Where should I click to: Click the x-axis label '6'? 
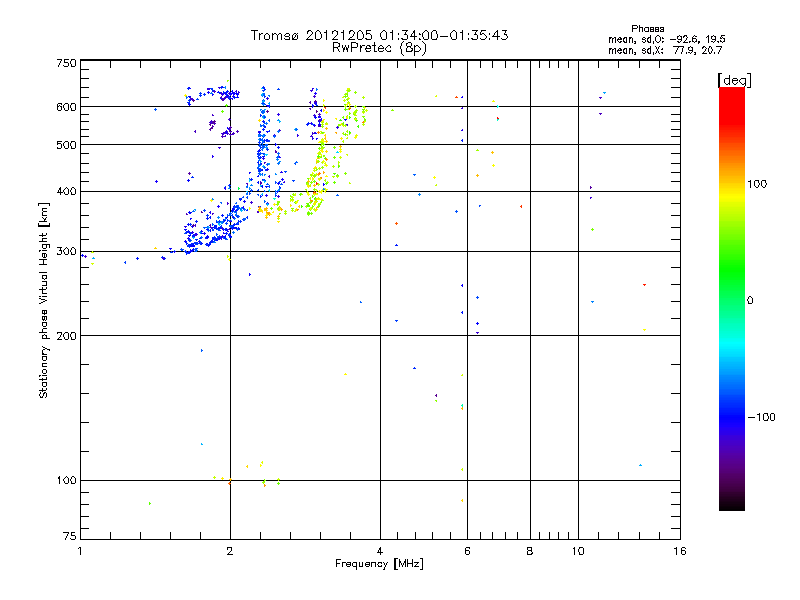(x=467, y=551)
